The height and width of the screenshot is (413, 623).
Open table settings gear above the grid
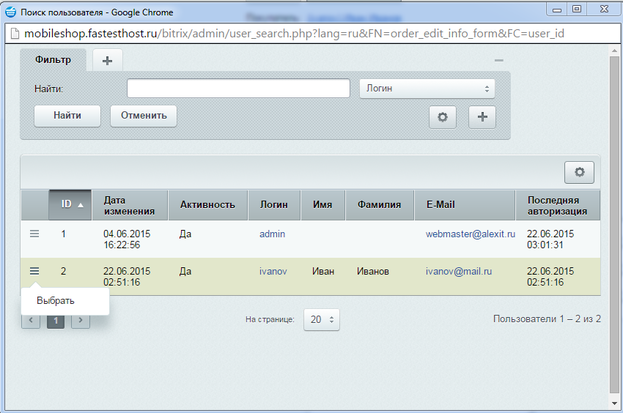pos(579,172)
